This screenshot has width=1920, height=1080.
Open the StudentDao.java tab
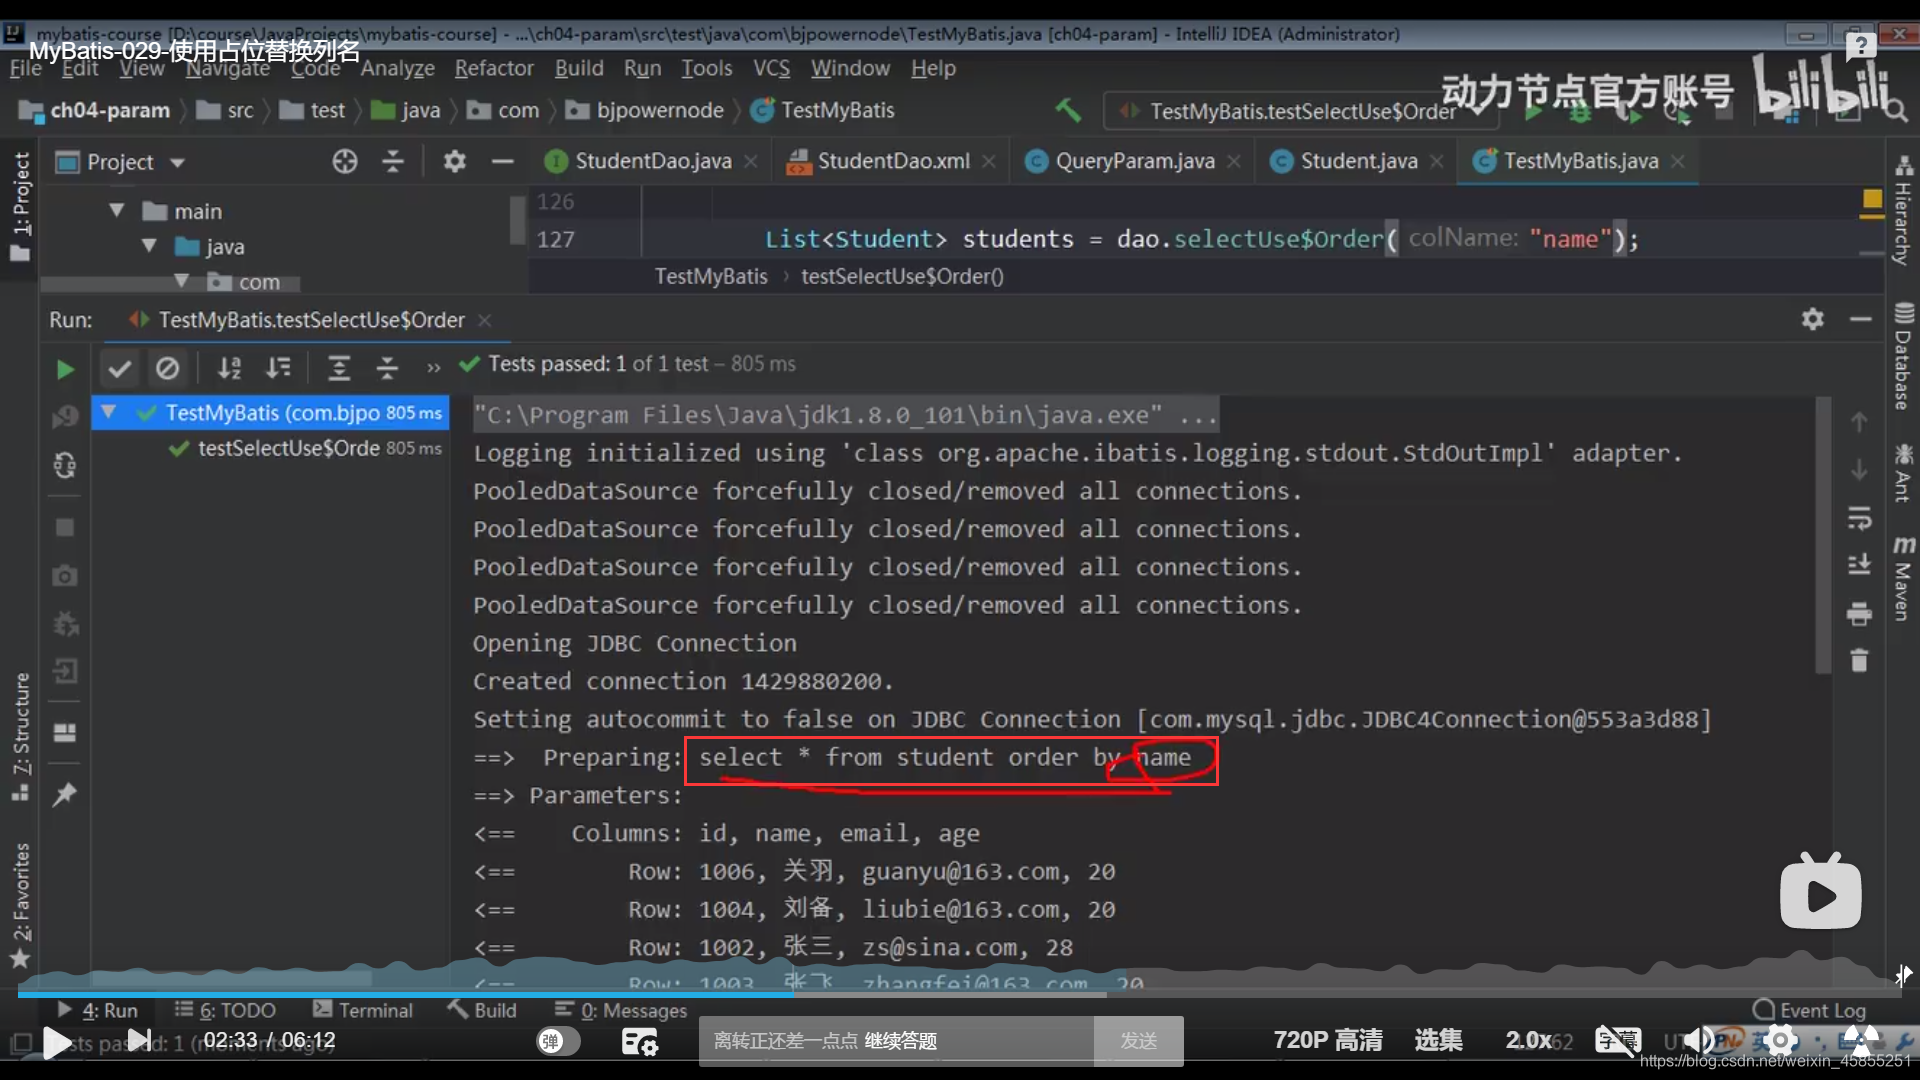tap(653, 161)
